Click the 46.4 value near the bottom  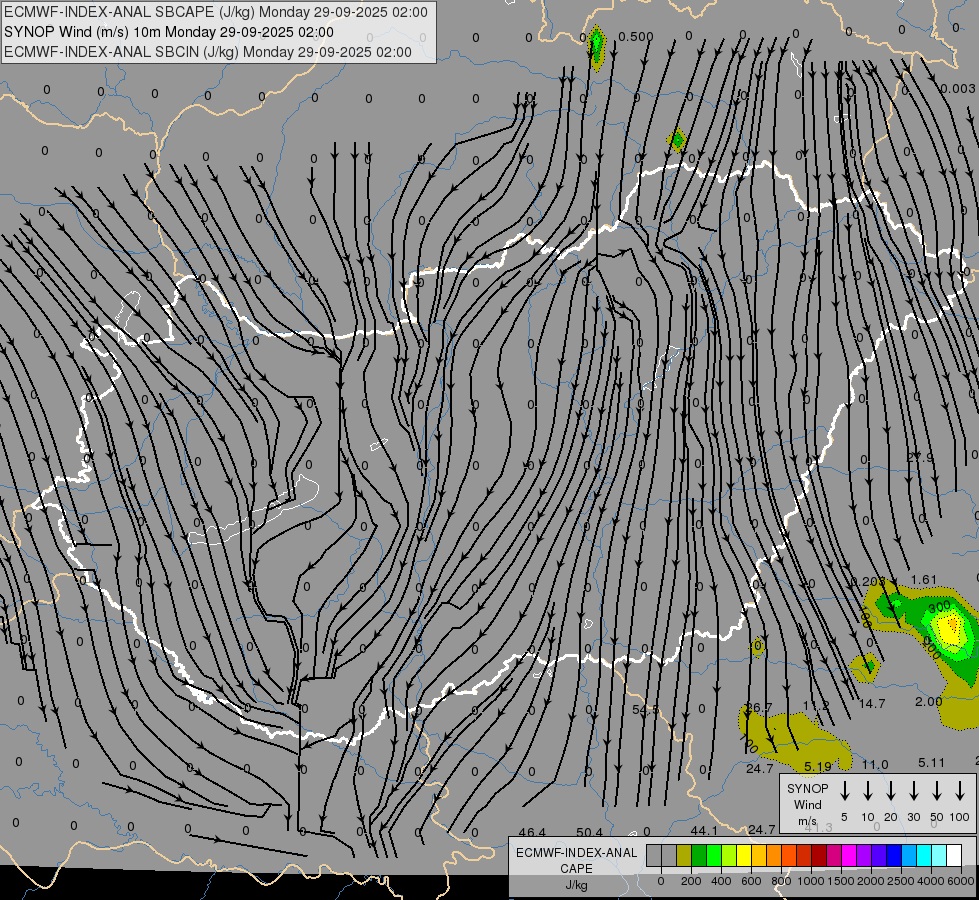point(532,833)
